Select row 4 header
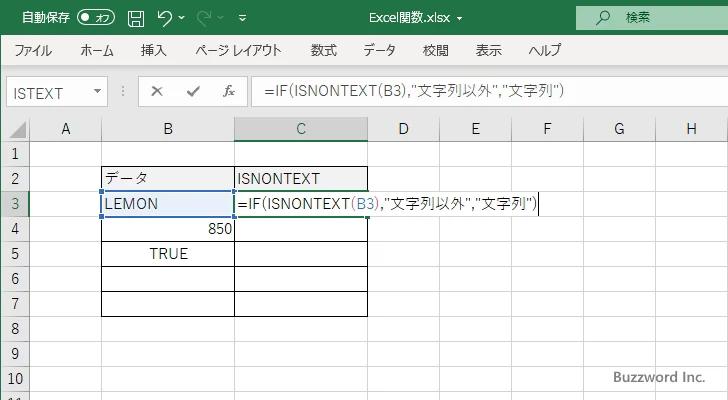 coord(15,229)
